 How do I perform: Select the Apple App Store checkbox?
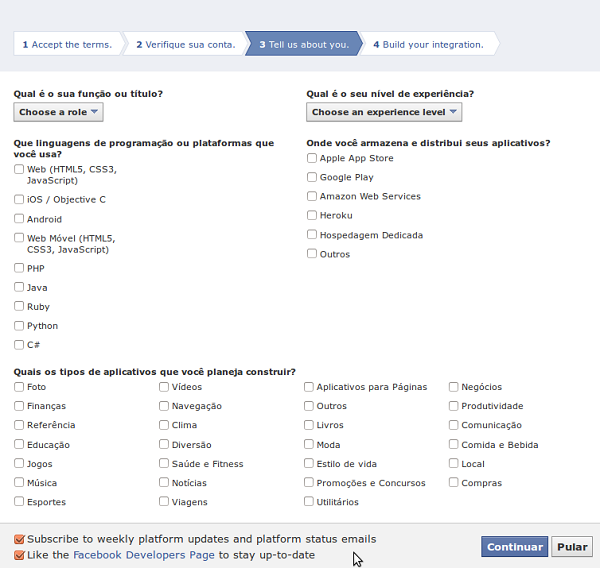[x=312, y=158]
